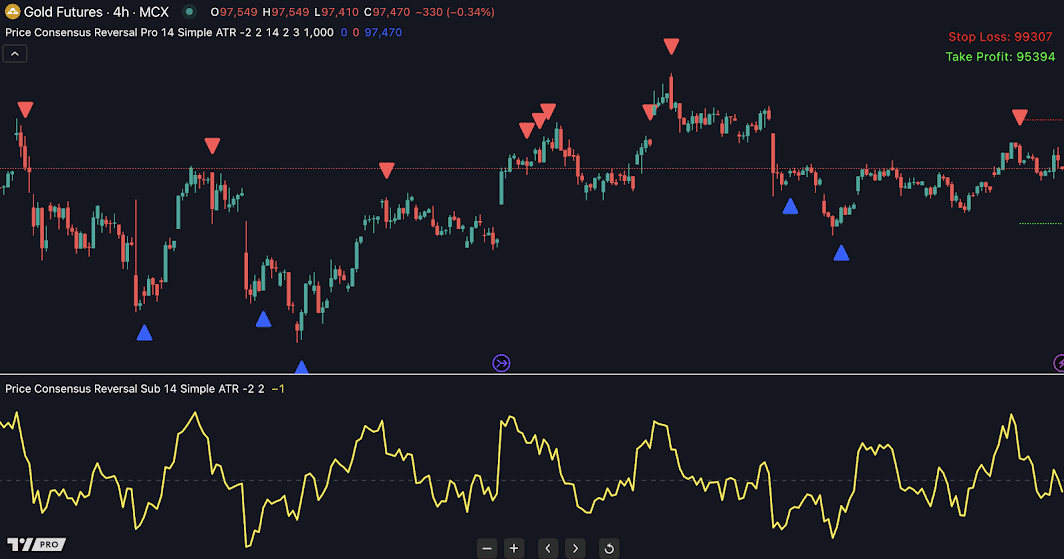This screenshot has width=1064, height=559.
Task: Click the gold symbol logo icon
Action: 12,12
